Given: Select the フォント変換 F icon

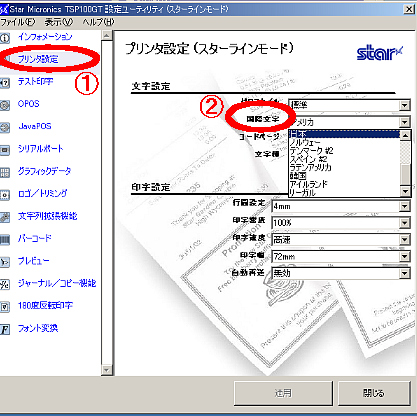Looking at the screenshot, I should [5, 329].
